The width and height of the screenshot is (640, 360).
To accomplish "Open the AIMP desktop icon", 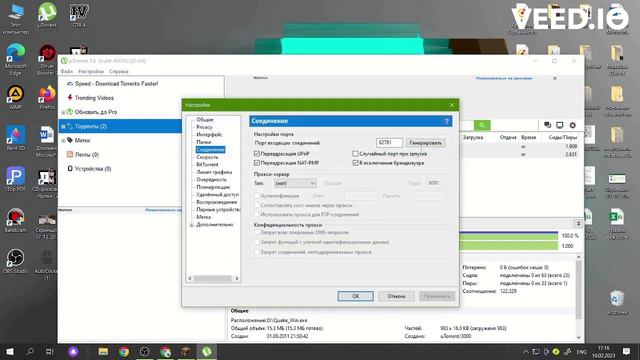I will pyautogui.click(x=16, y=97).
